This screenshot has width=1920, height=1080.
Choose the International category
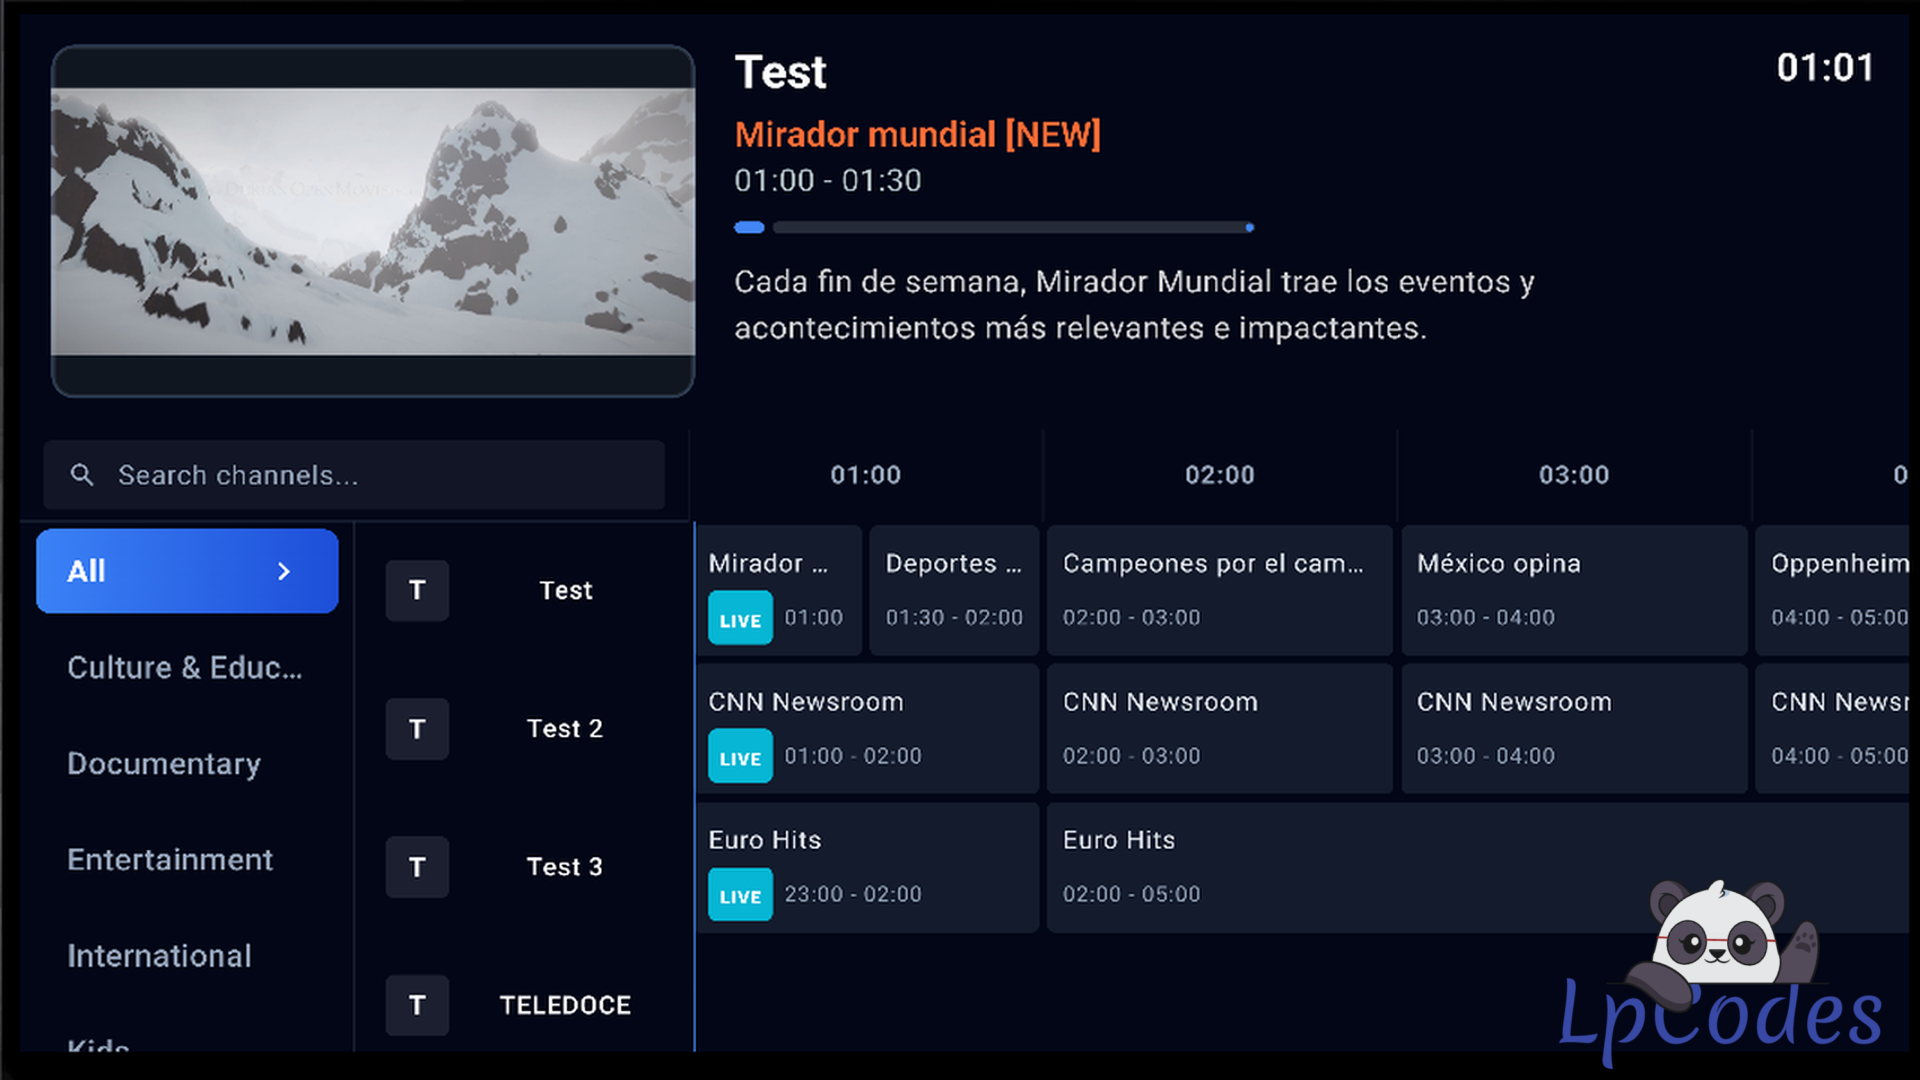[x=159, y=956]
